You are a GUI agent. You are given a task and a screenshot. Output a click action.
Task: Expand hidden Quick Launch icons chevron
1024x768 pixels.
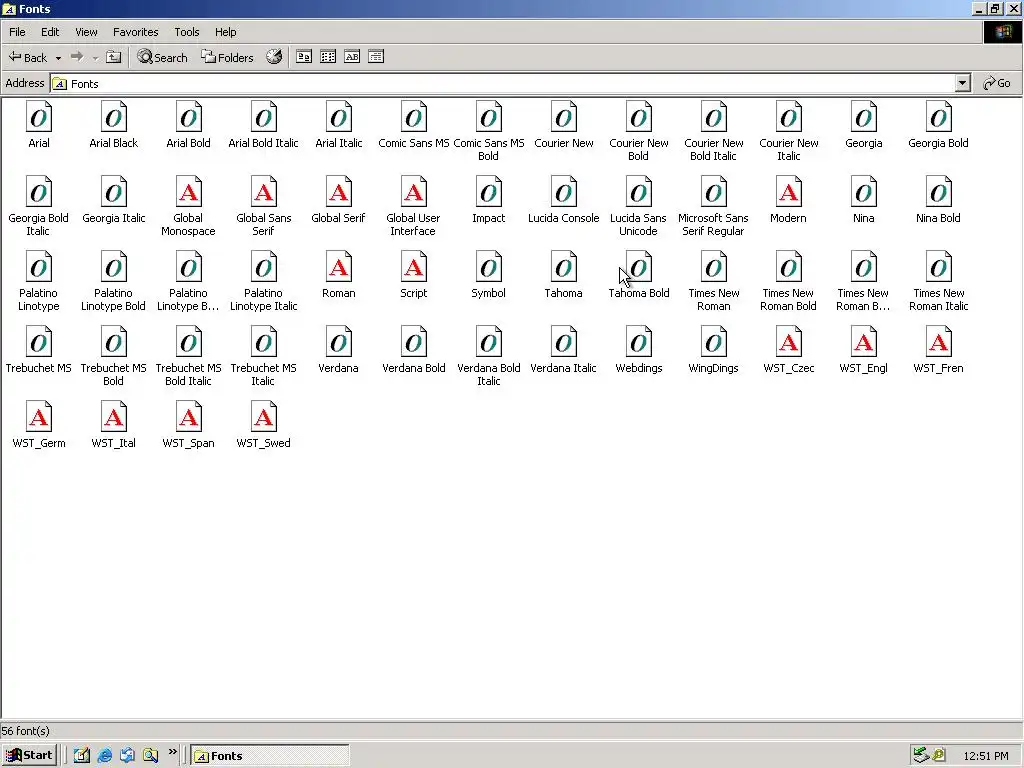tap(172, 752)
